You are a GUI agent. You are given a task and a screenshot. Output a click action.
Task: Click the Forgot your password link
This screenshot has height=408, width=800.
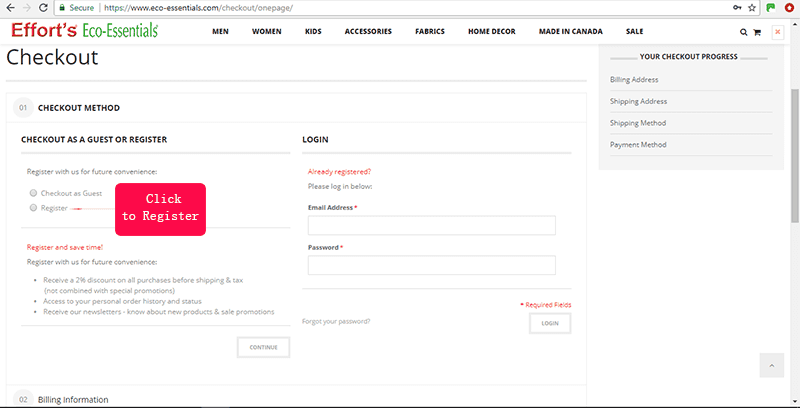tap(336, 321)
